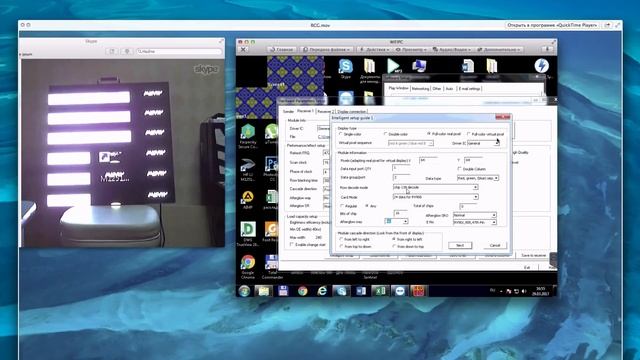Open the Data type dropdown
640x360 pixels.
pyautogui.click(x=478, y=178)
